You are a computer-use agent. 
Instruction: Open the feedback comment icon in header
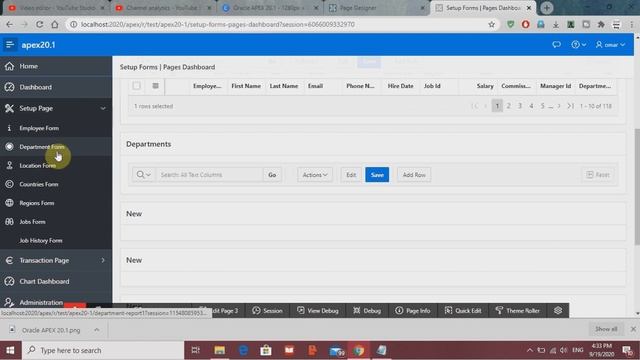(556, 44)
